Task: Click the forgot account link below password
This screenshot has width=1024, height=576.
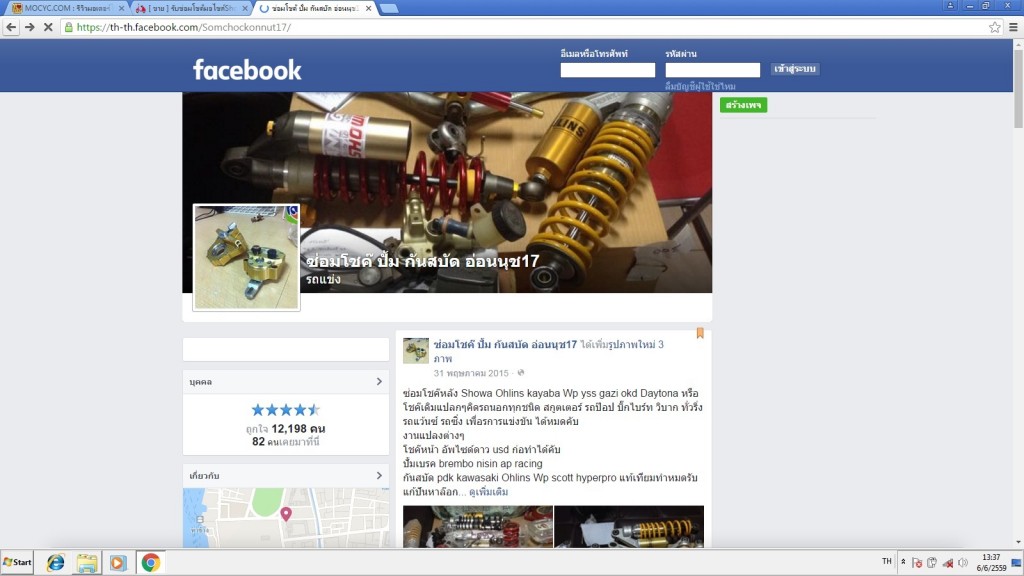Action: 700,86
